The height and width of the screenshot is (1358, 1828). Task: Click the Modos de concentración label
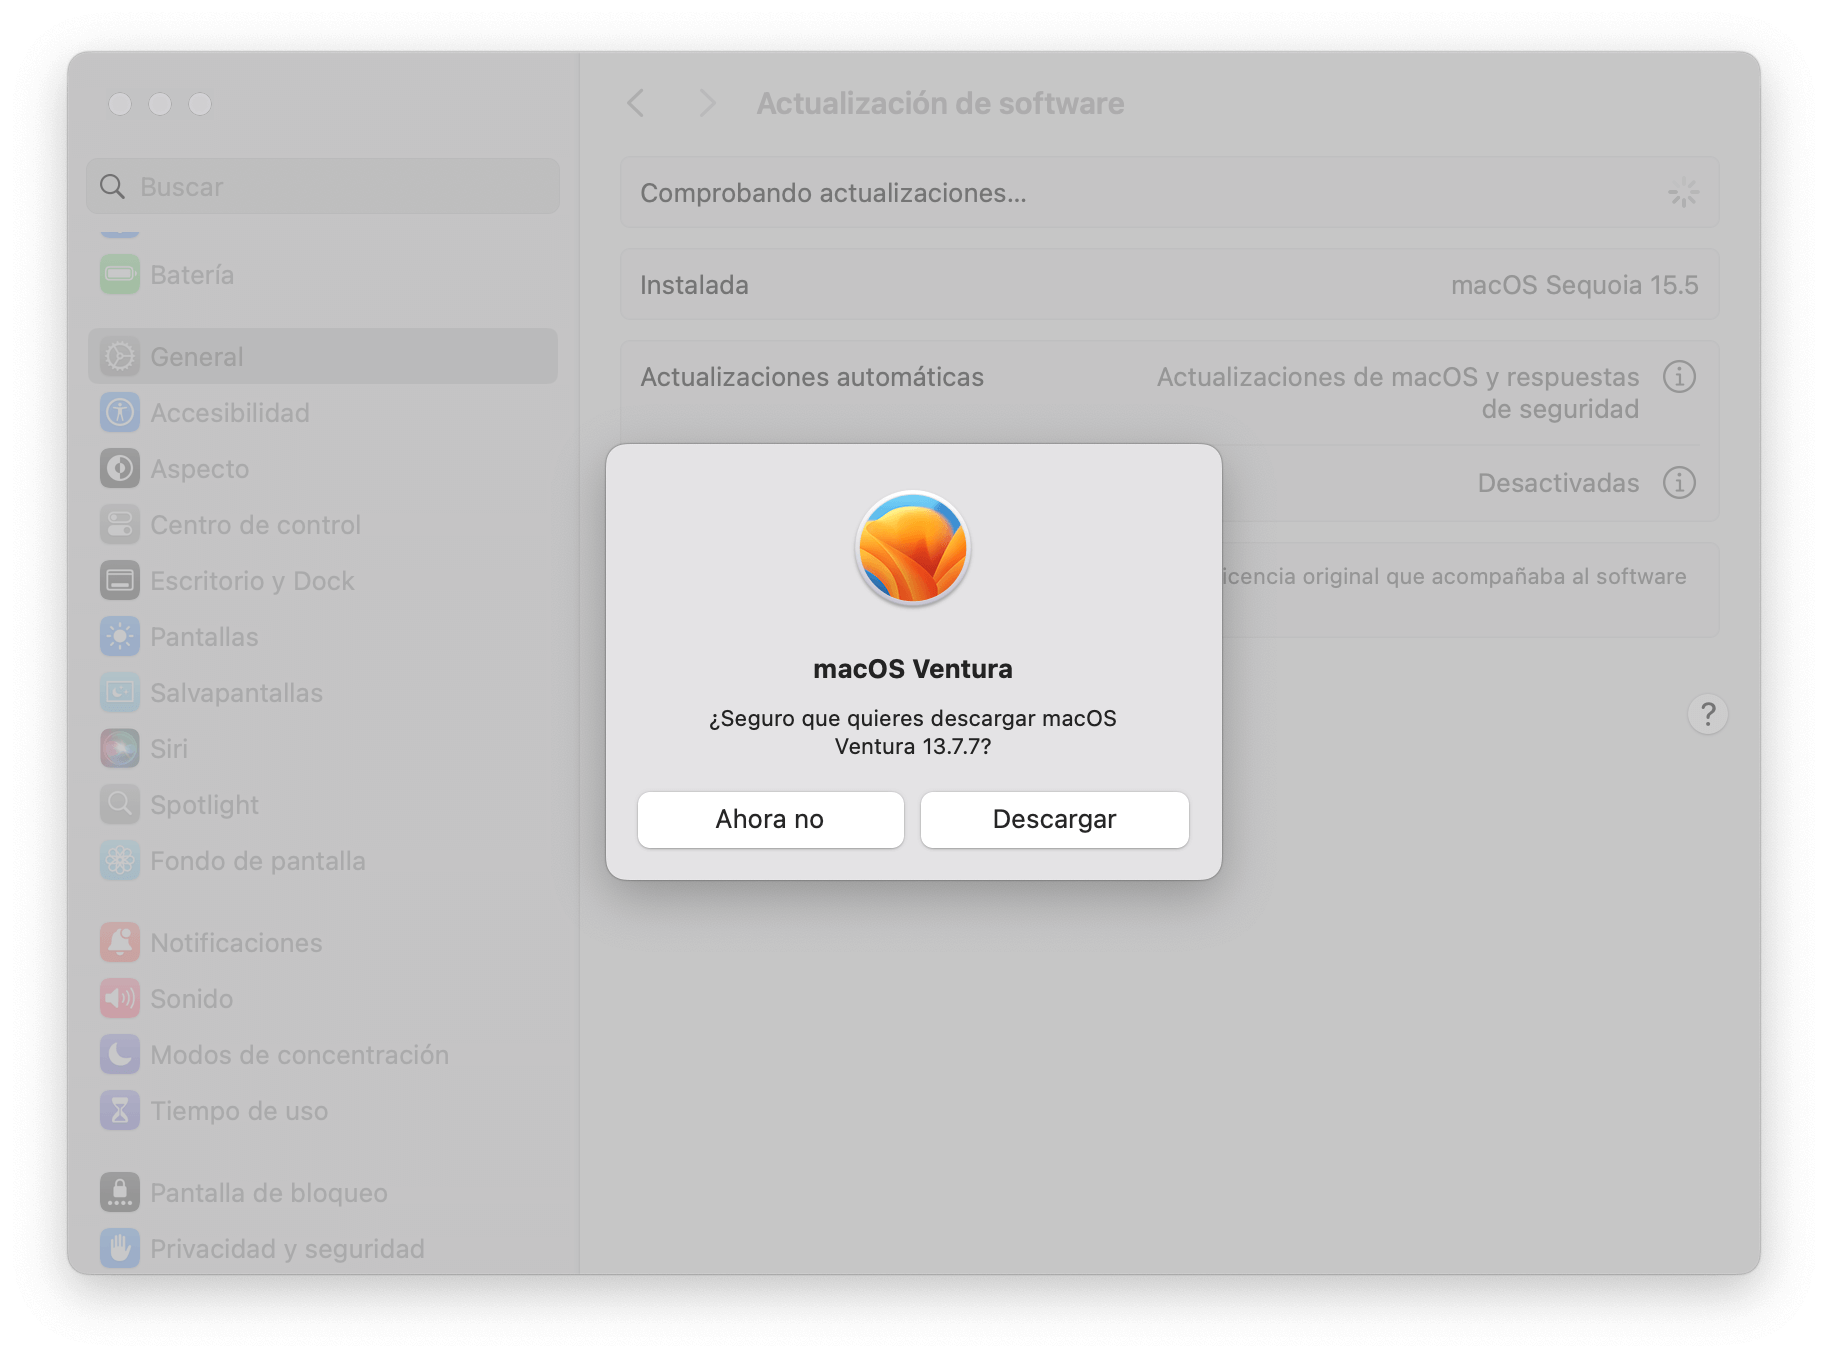coord(299,1055)
